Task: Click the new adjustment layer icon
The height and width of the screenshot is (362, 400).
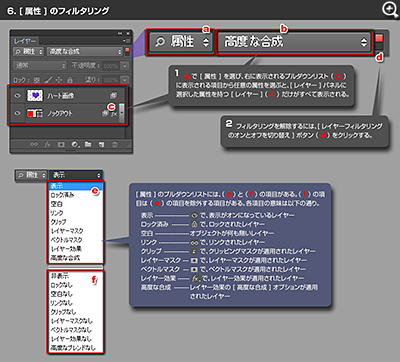Action: [75, 144]
